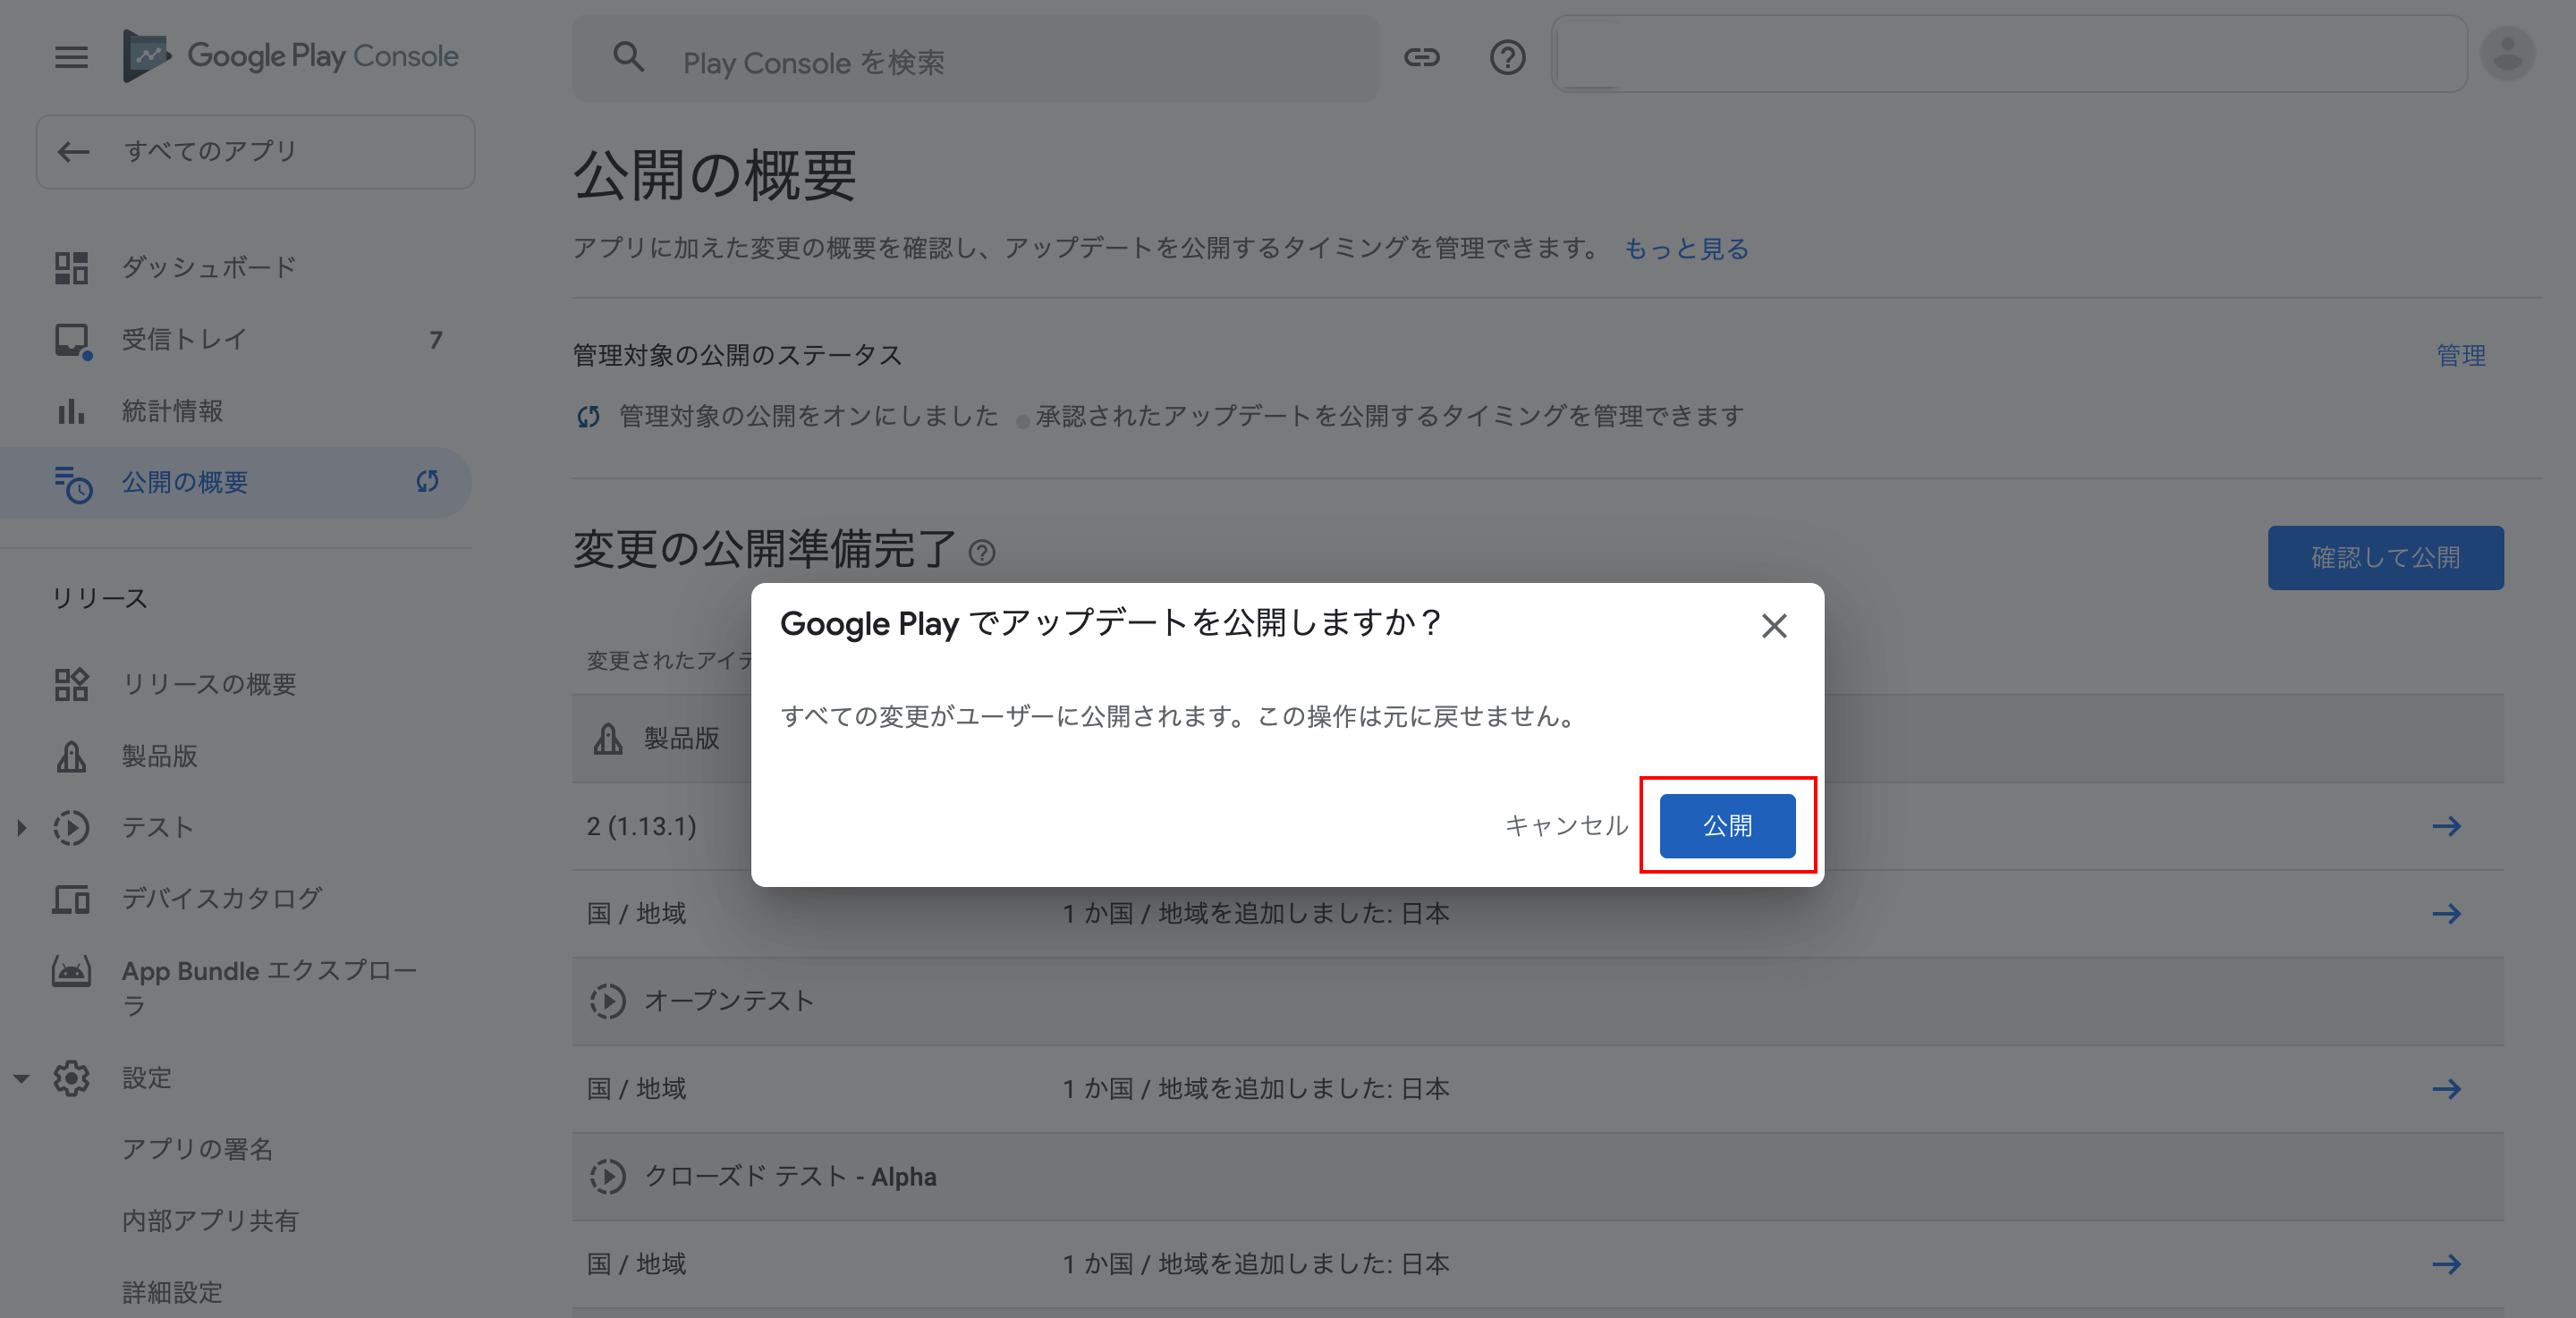Click the Google Play Console logo

290,56
